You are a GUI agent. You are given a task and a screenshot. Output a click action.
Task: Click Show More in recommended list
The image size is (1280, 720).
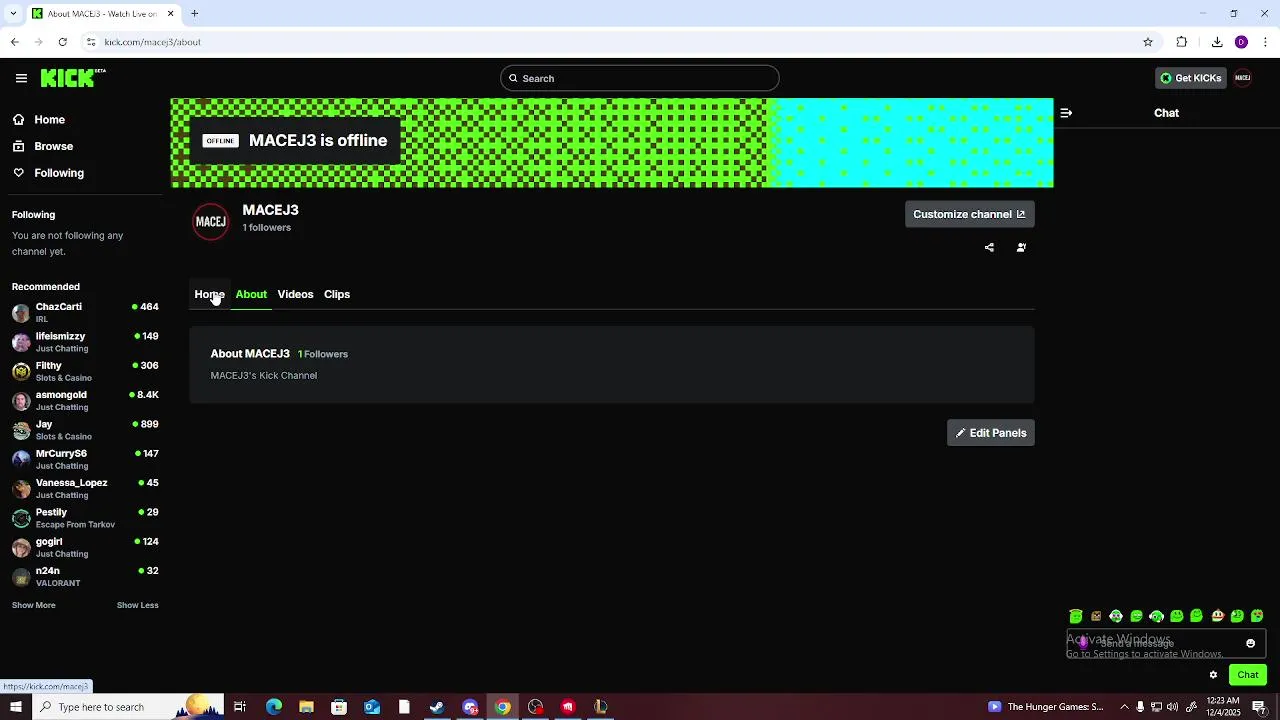(34, 605)
